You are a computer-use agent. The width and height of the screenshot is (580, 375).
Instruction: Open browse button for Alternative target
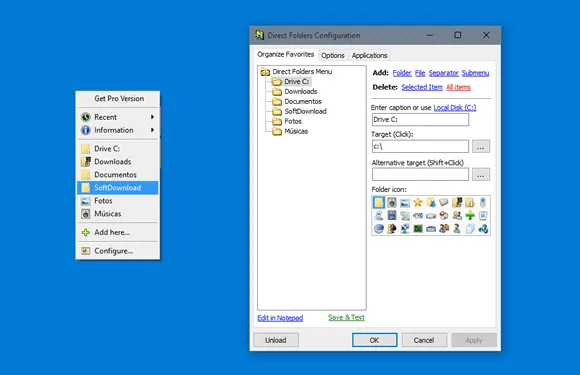click(x=480, y=175)
